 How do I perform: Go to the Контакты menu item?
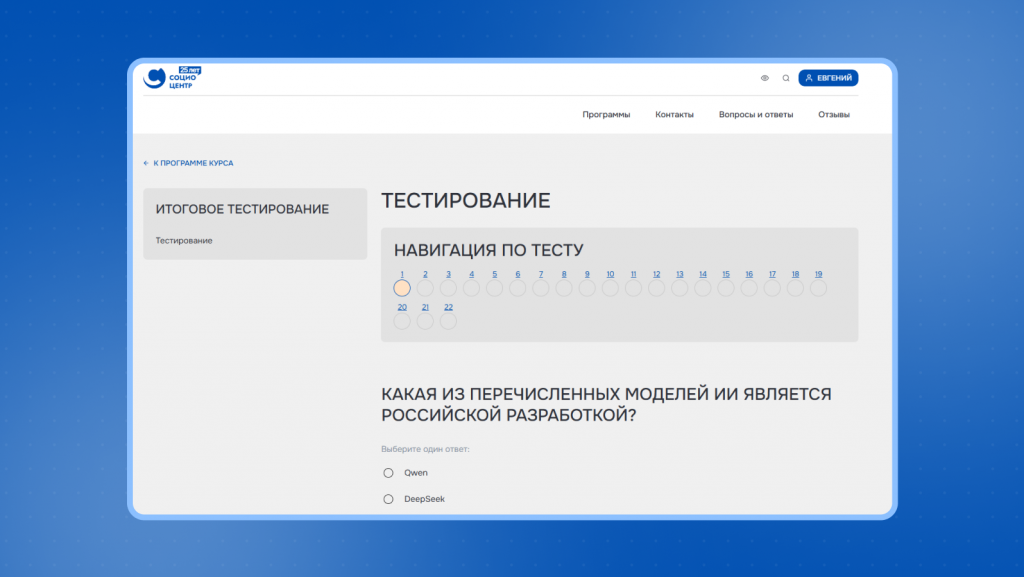coord(674,114)
